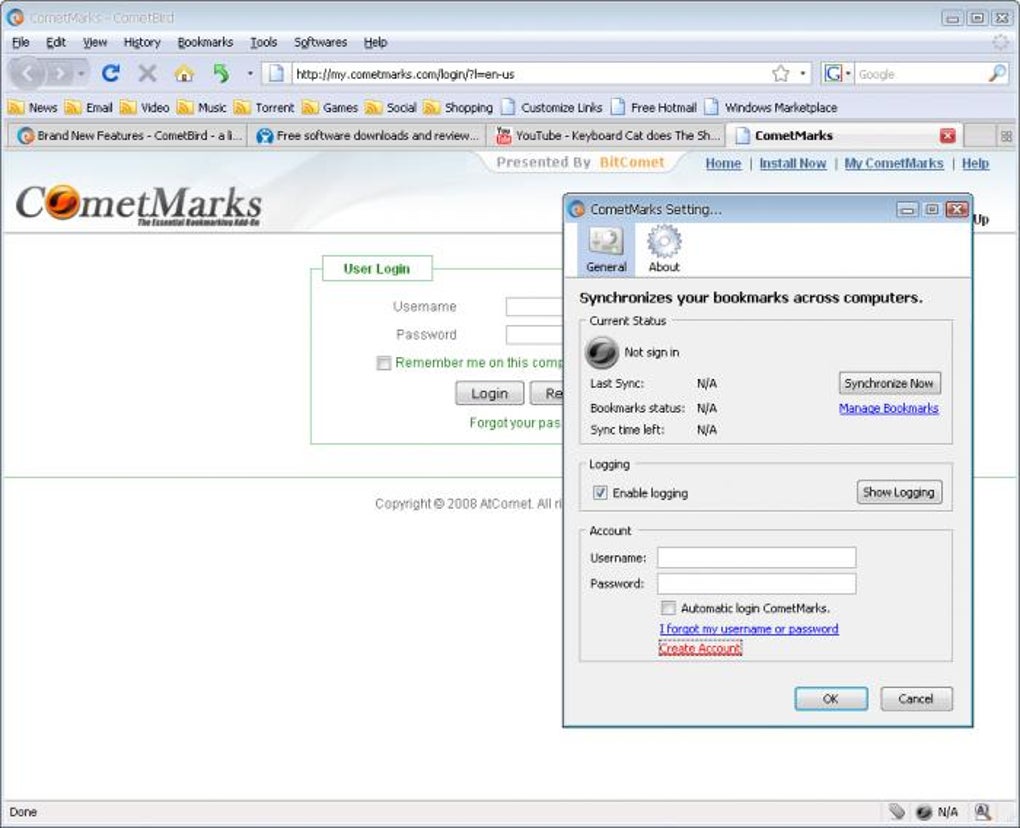
Task: Click the Synchronize Now button
Action: click(x=889, y=383)
